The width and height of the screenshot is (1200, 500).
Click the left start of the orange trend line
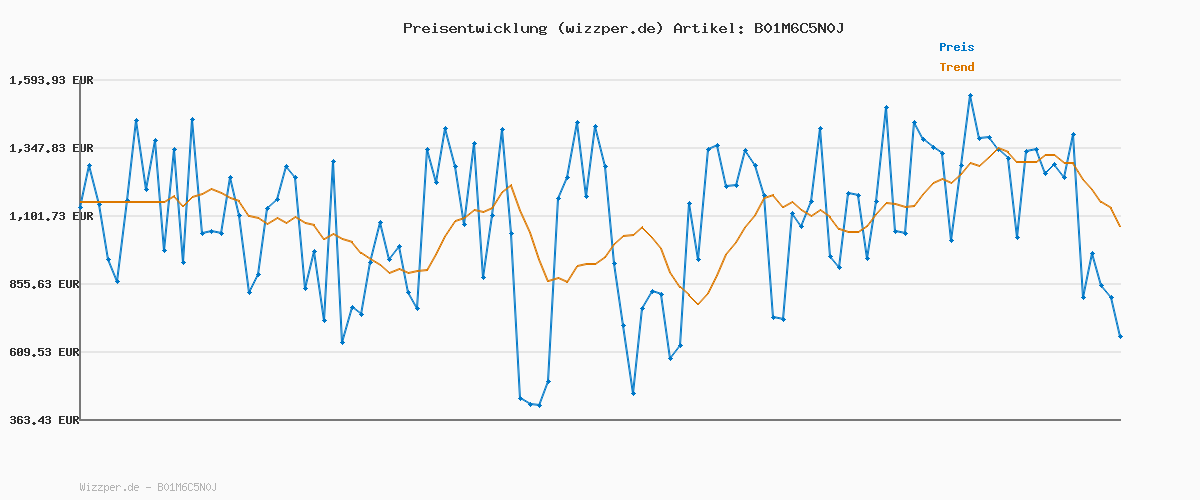81,202
